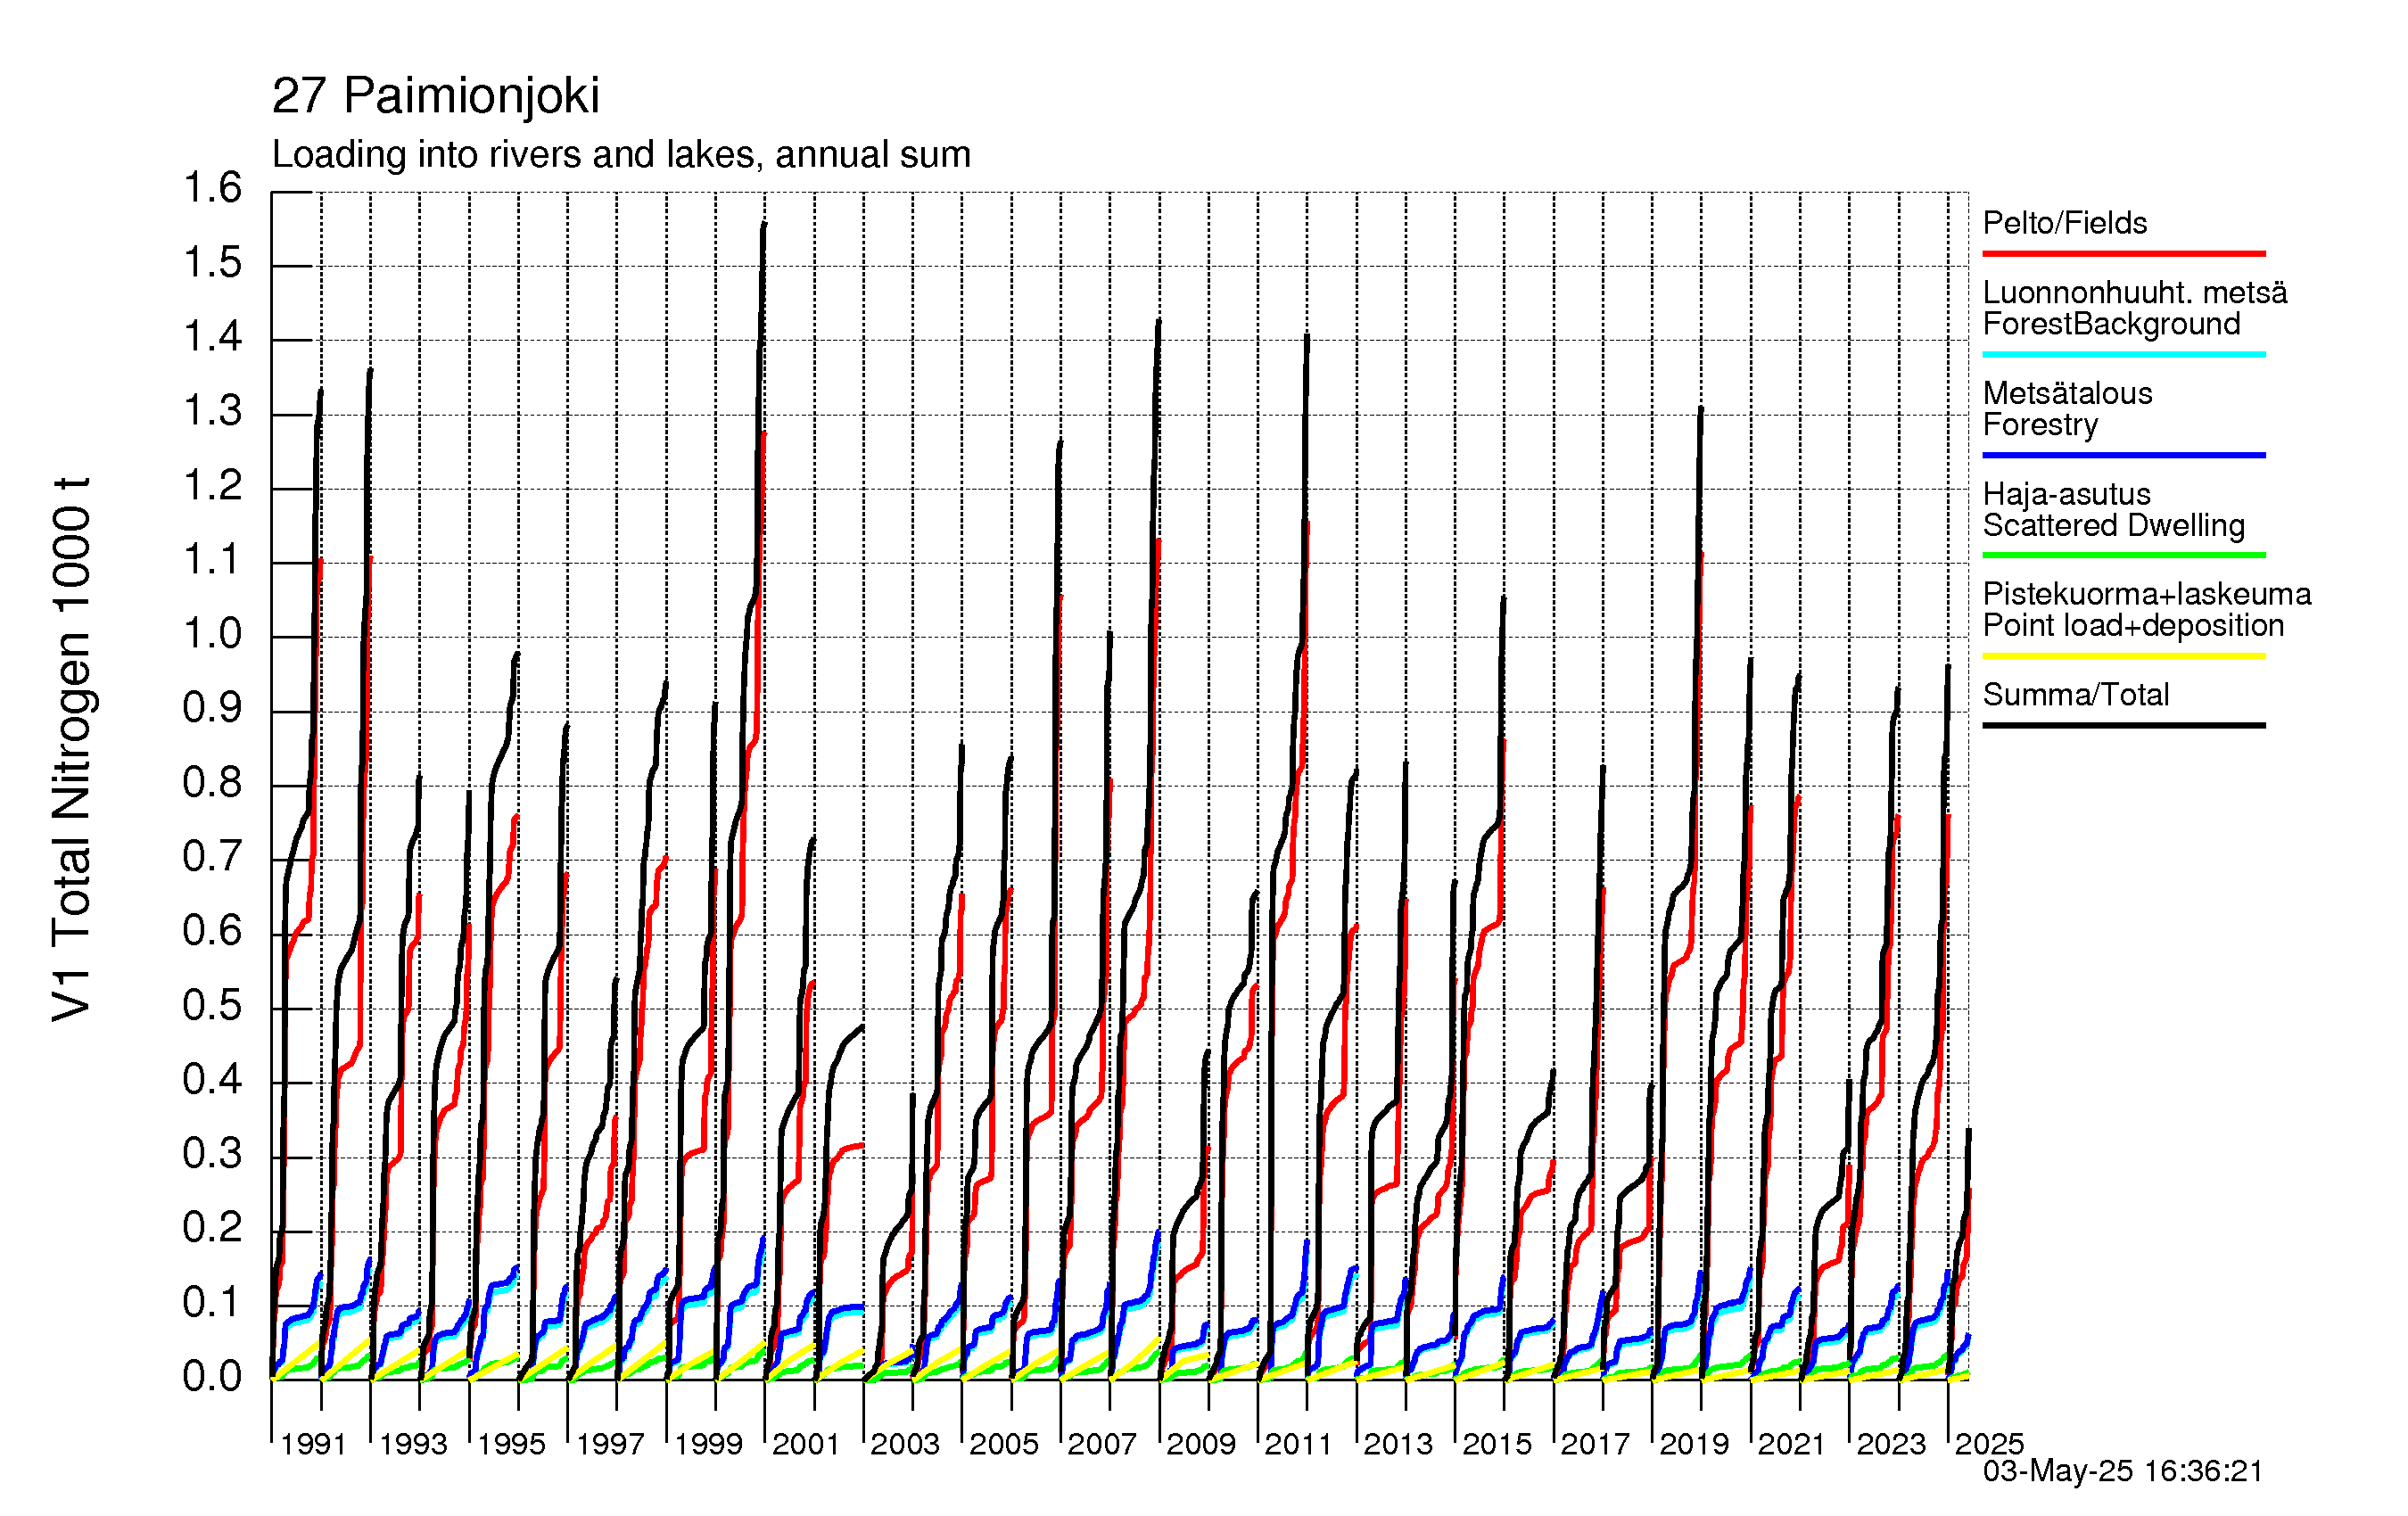Click the y-axis value 0.0

[x=212, y=1378]
